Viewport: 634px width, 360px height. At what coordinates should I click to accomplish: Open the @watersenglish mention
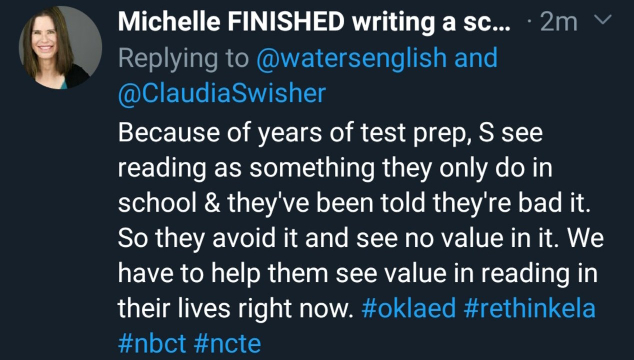click(x=351, y=57)
